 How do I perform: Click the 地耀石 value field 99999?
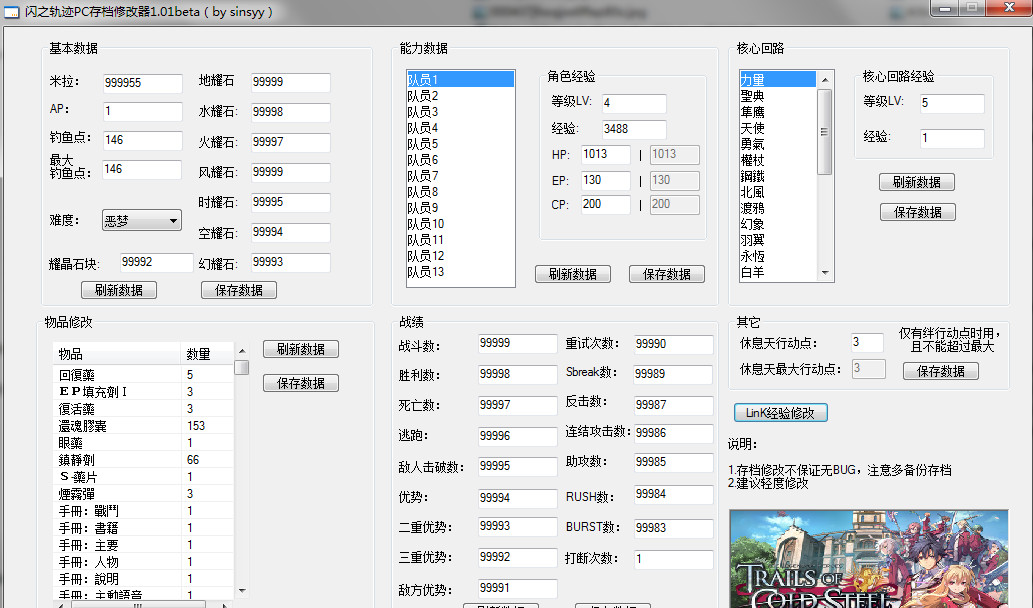(291, 82)
